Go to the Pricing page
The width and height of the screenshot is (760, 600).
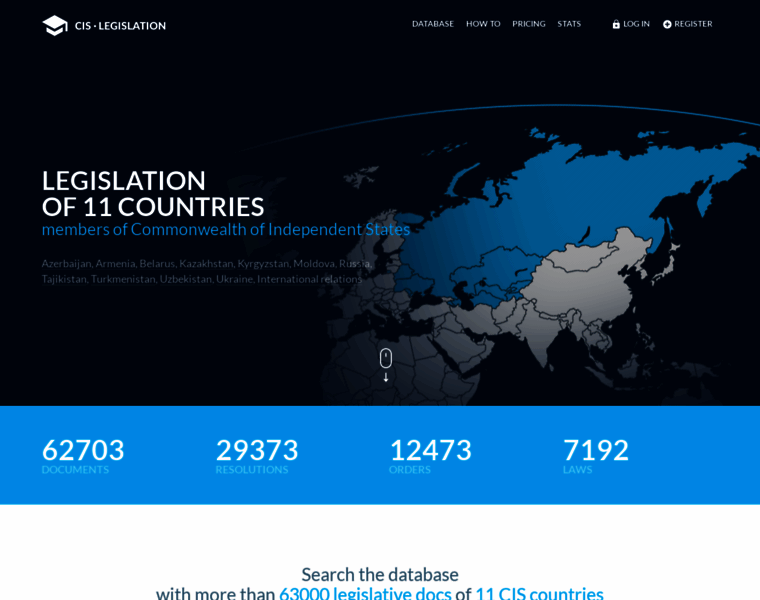click(x=529, y=24)
